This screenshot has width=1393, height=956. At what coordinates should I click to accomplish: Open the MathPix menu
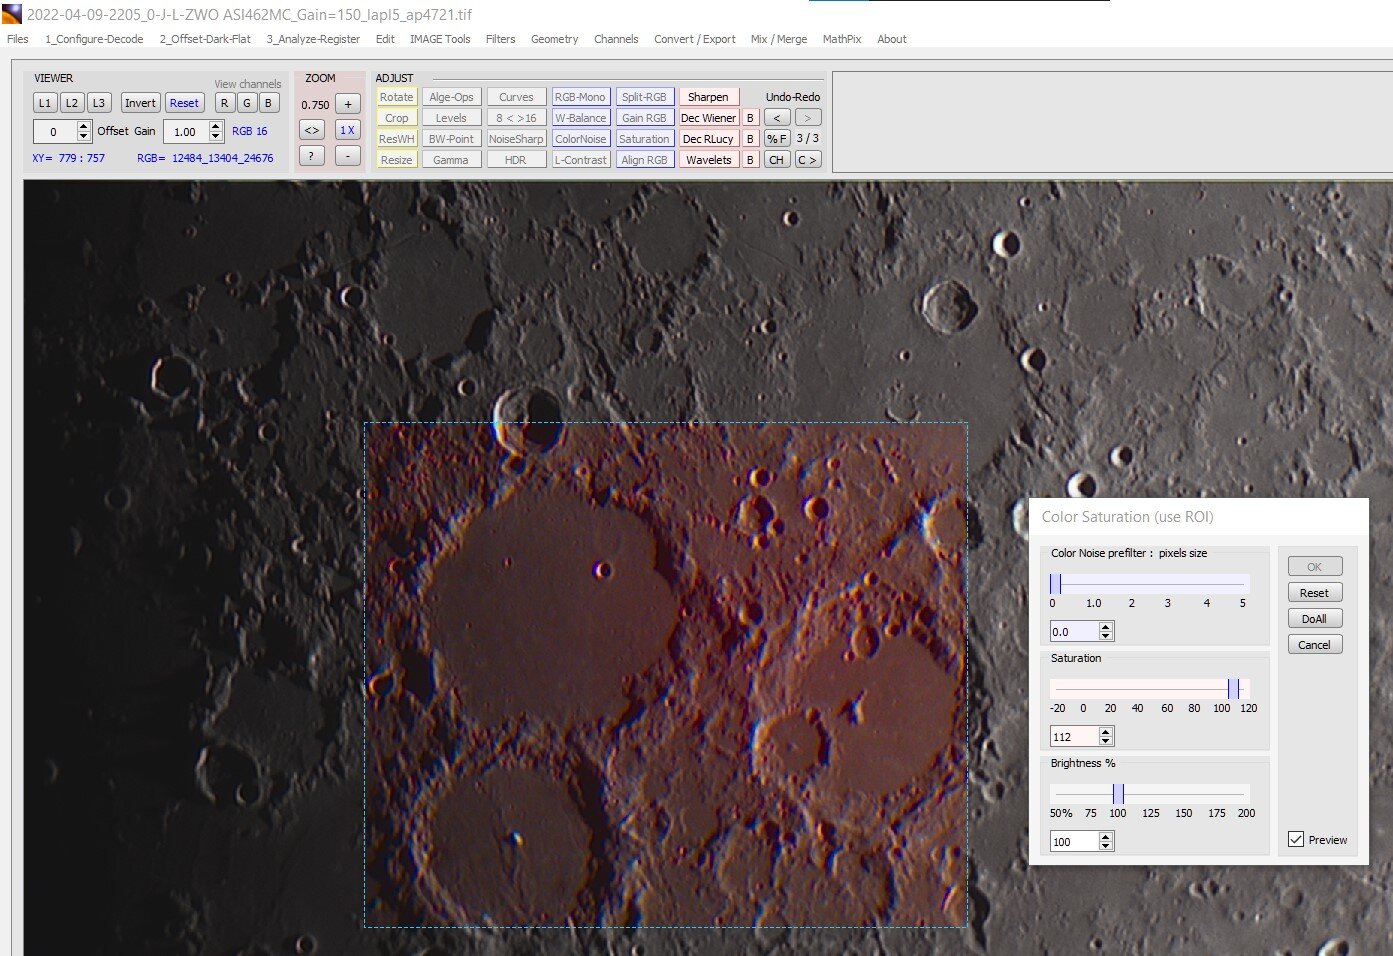click(842, 39)
